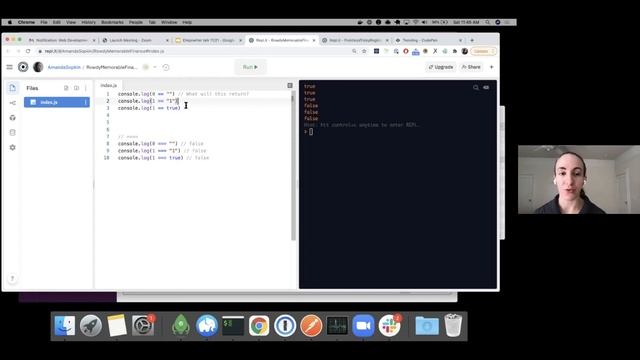This screenshot has width=640, height=360.
Task: Open Zoom from the Dock
Action: tap(363, 326)
